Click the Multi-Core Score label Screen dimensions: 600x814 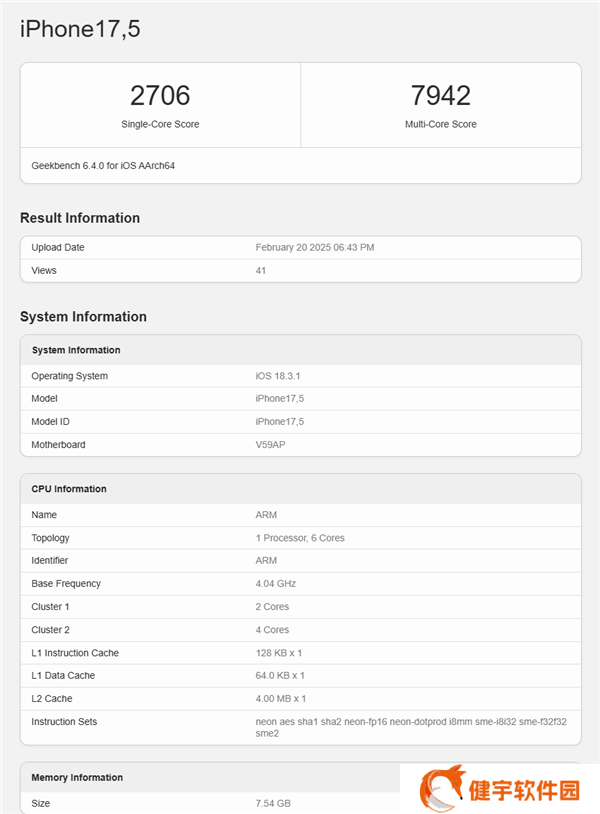441,124
